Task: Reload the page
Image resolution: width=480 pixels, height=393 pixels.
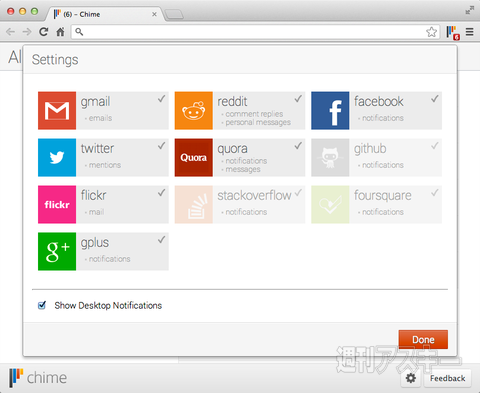Action: (x=43, y=32)
